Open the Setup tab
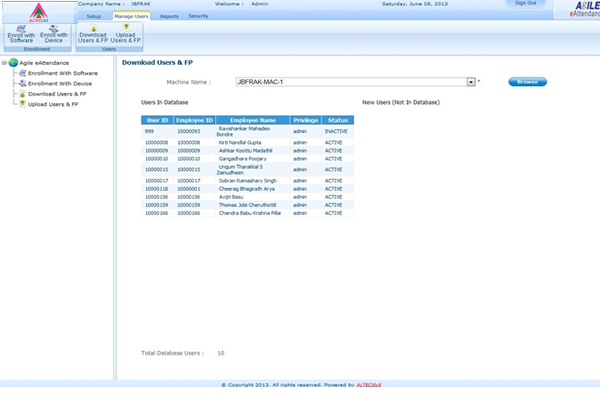600x412 pixels. 94,16
